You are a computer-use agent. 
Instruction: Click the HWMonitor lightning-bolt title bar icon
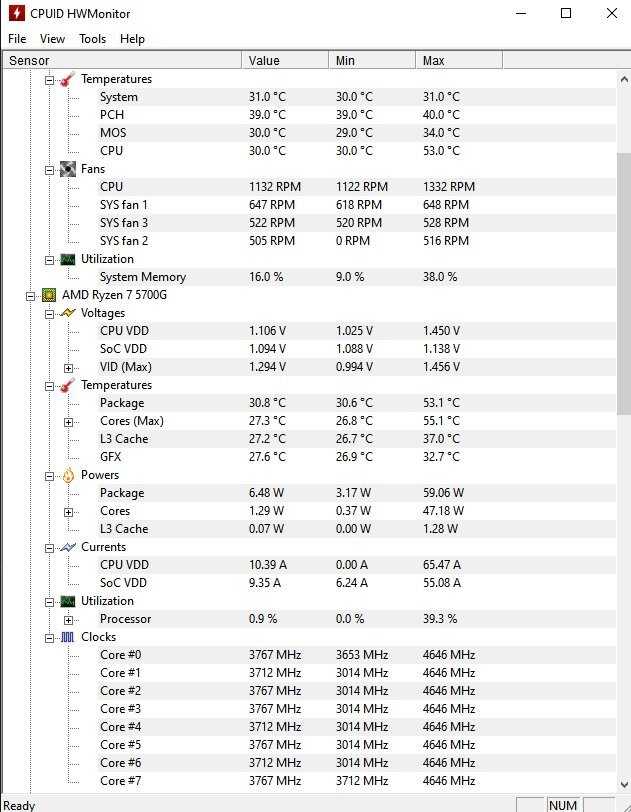tap(16, 14)
